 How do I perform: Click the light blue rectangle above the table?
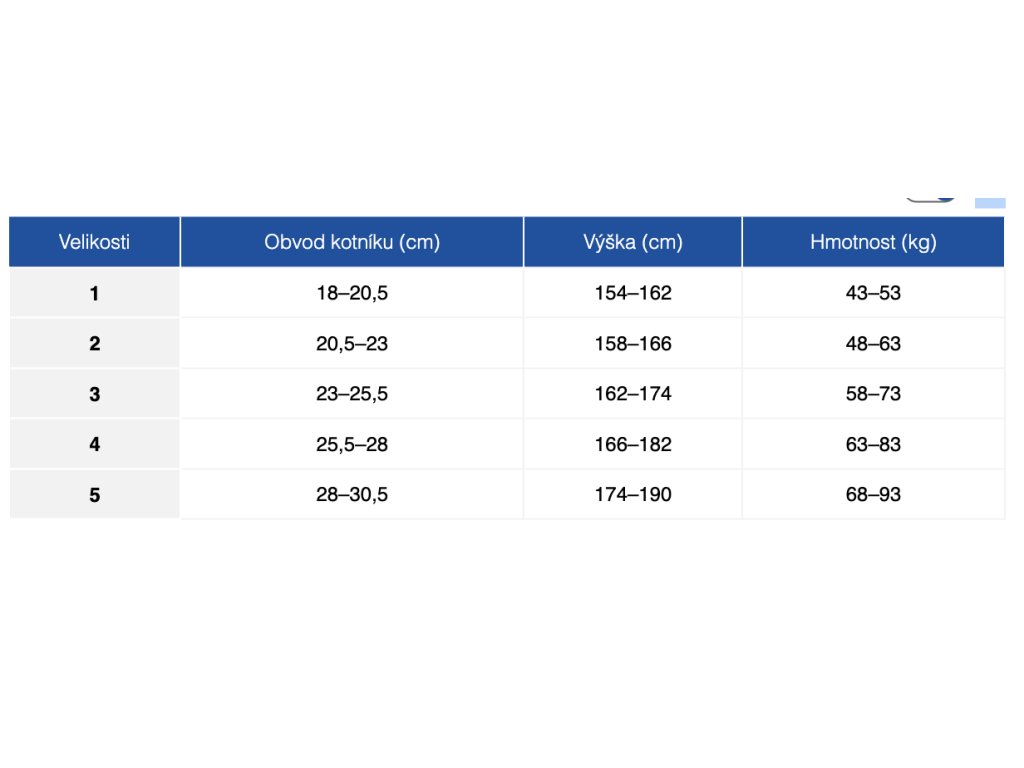coord(989,201)
